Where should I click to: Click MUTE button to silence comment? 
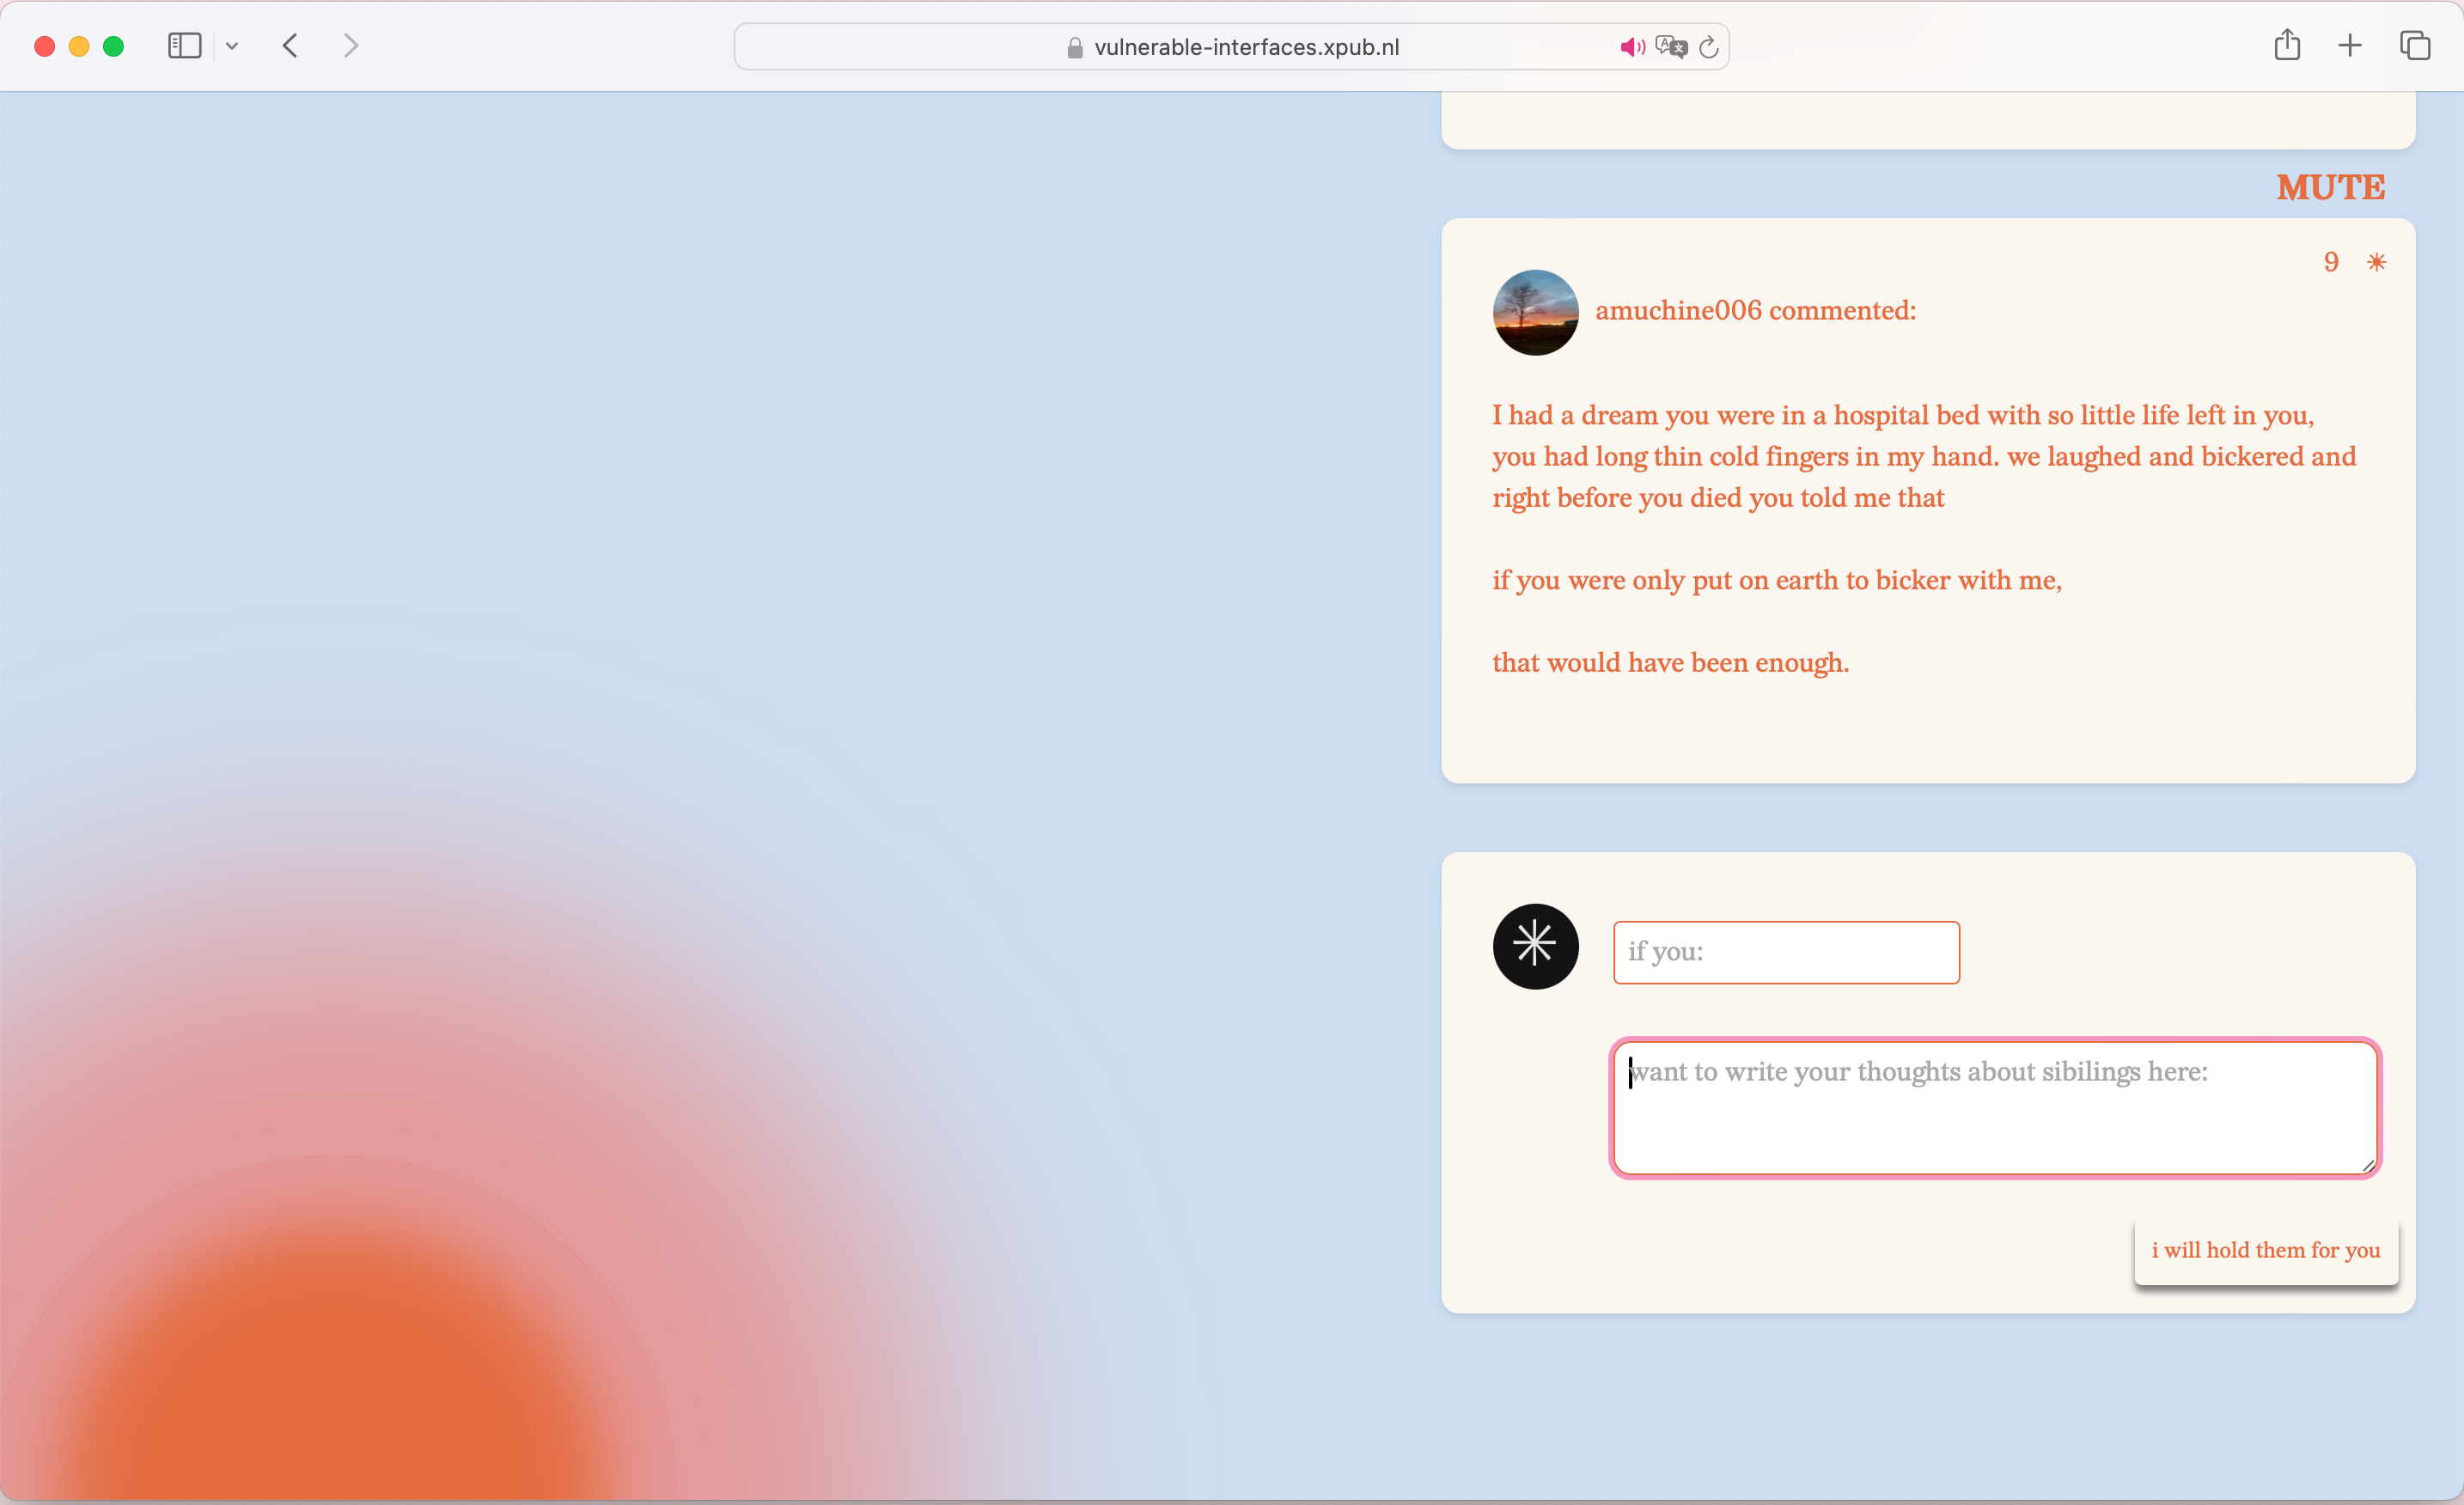tap(2328, 186)
